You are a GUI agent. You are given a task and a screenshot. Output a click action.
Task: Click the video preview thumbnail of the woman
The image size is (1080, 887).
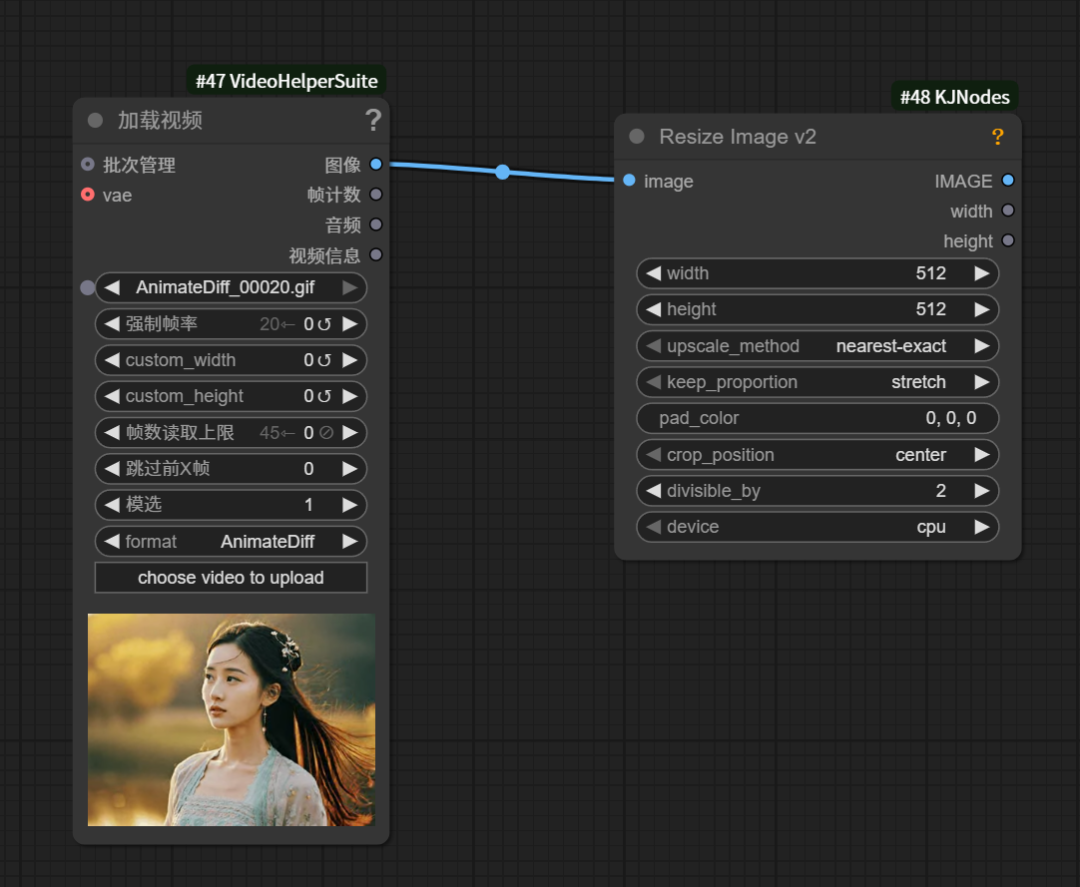231,718
